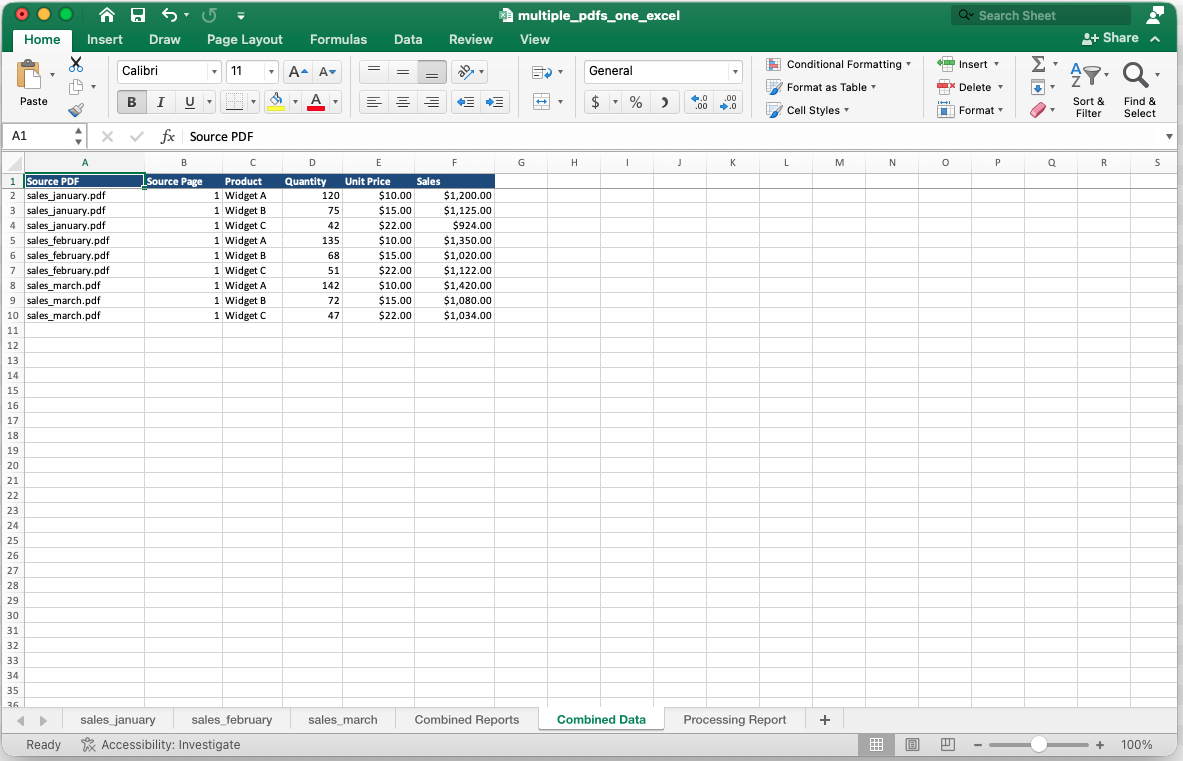This screenshot has height=761, width=1183.
Task: Open the Formulas ribbon tab
Action: click(338, 39)
